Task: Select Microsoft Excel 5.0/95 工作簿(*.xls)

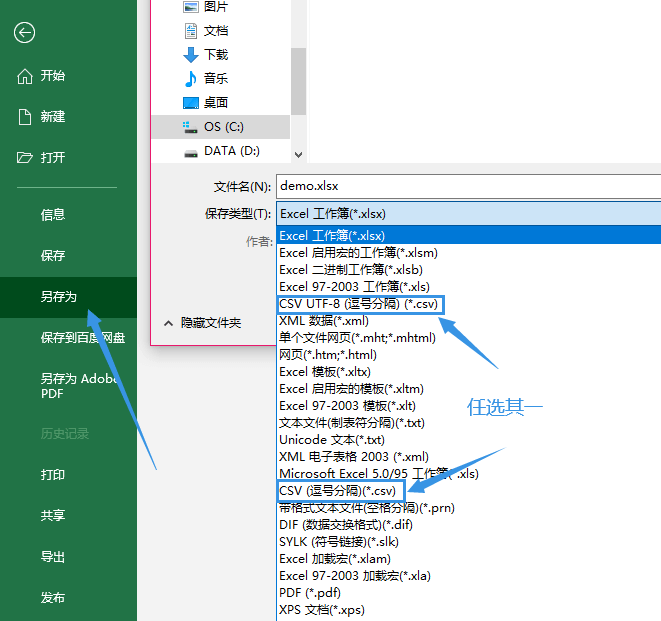Action: (379, 473)
